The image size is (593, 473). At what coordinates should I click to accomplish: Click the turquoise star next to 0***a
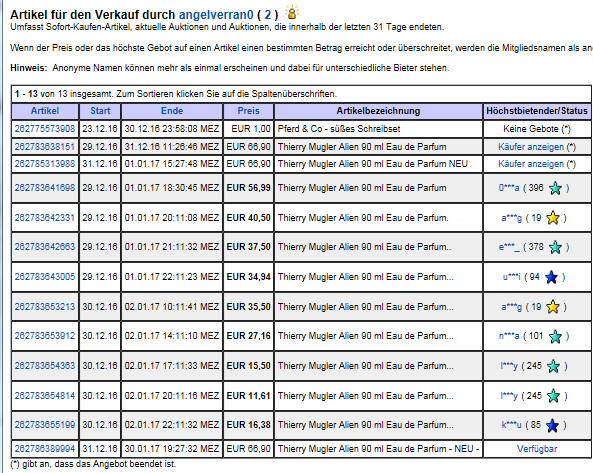(x=555, y=188)
